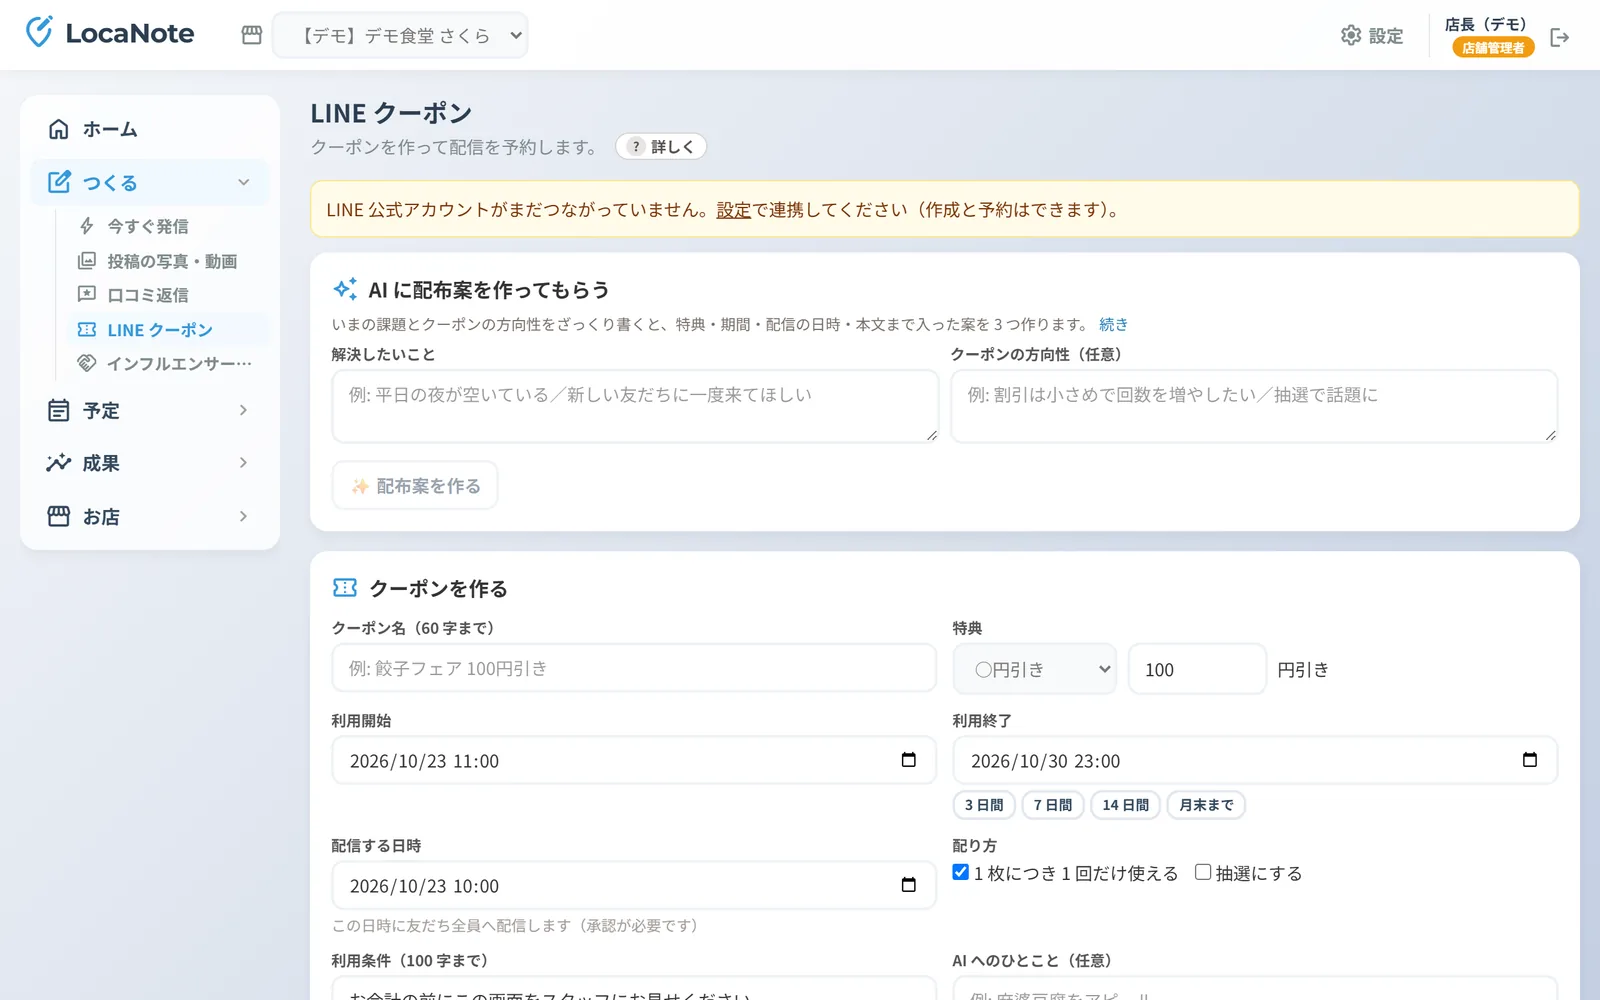Open the 特典 type dropdown
The height and width of the screenshot is (1000, 1600).
[1034, 669]
